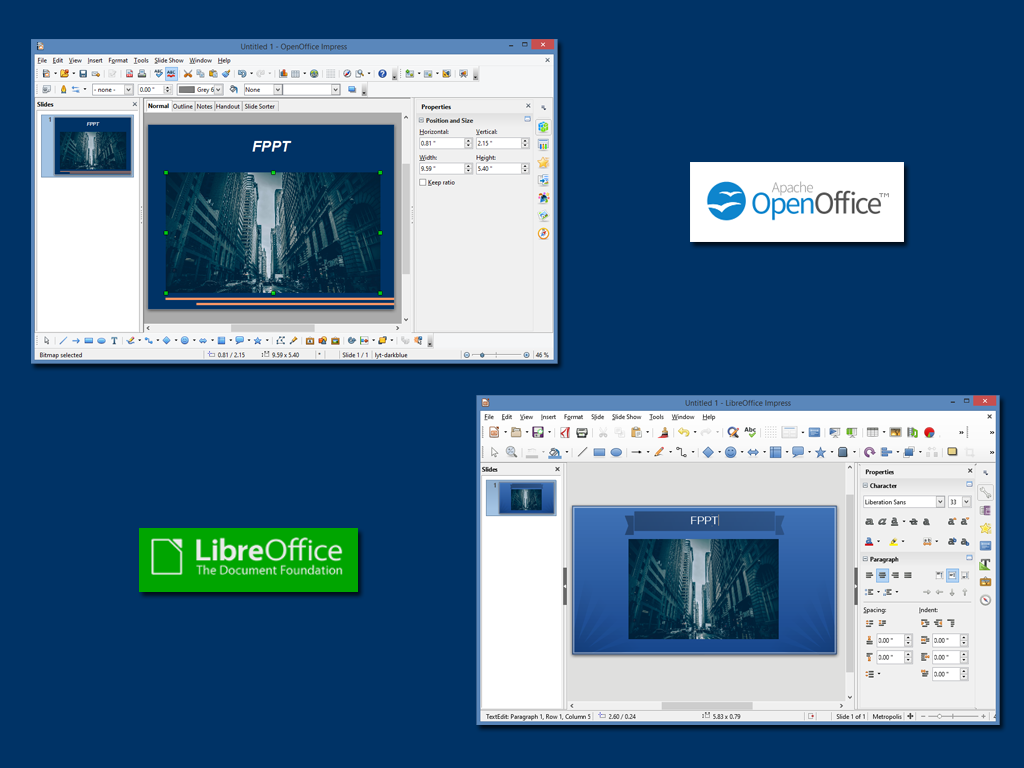Open the Outline view tab in OpenOffice

pos(183,106)
